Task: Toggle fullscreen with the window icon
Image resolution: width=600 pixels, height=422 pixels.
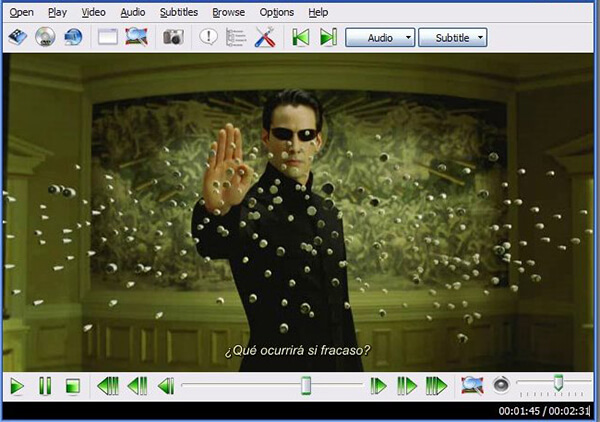Action: pyautogui.click(x=108, y=37)
